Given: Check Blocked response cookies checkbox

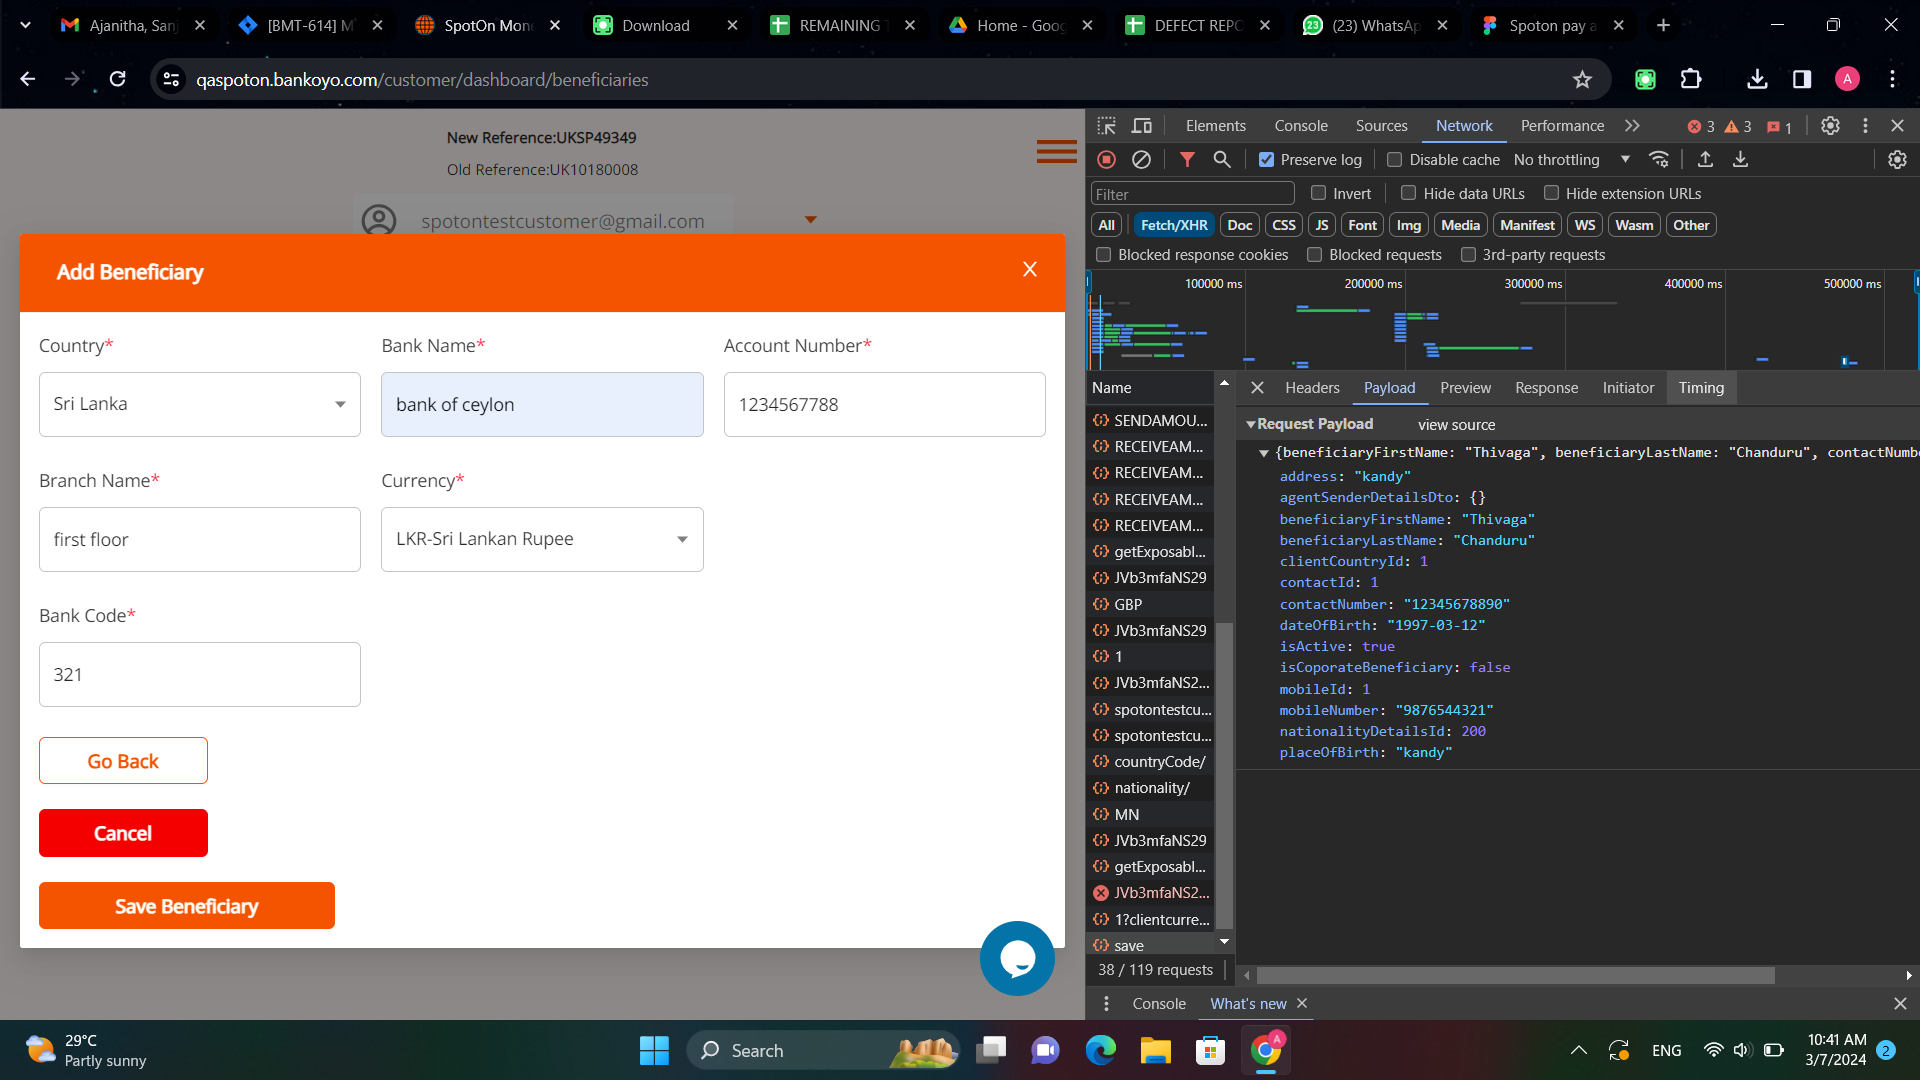Looking at the screenshot, I should (1104, 255).
